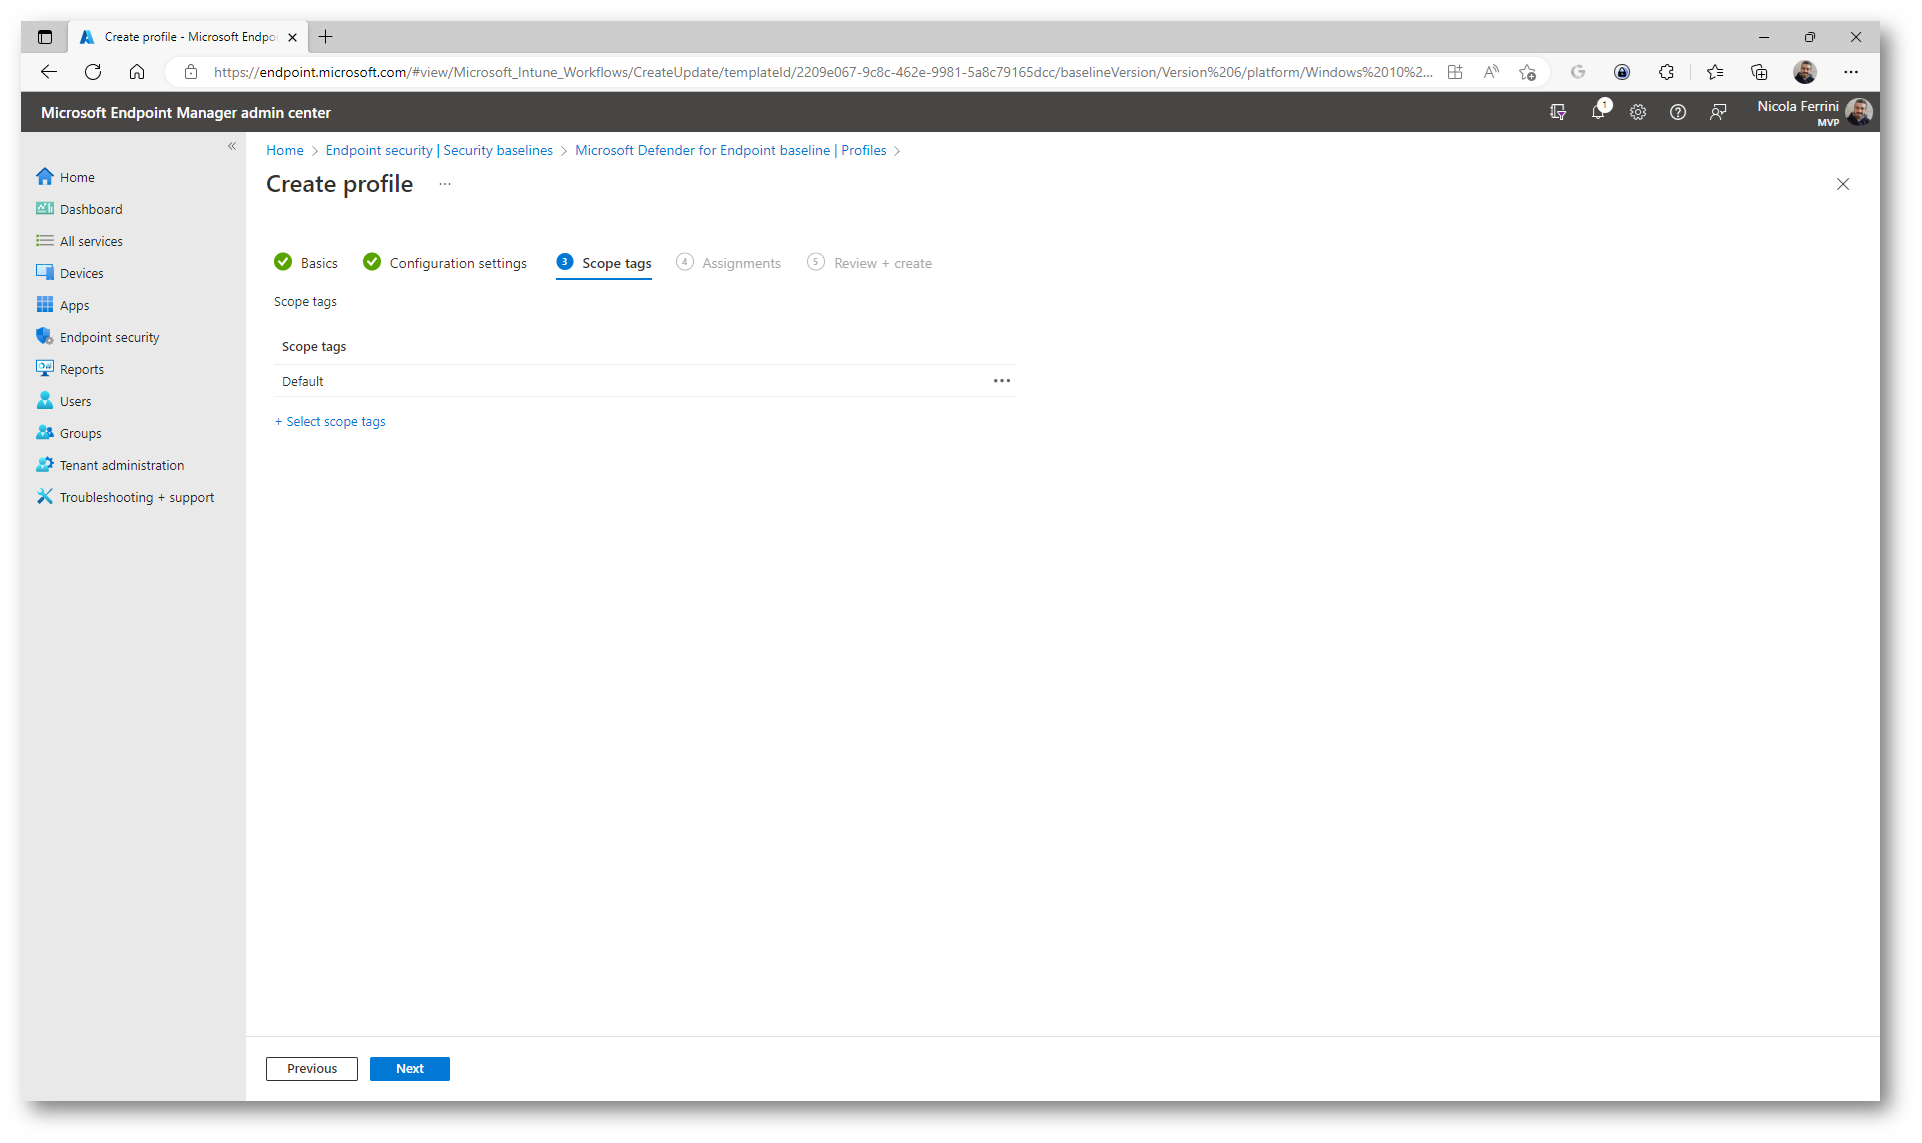1922x1143 pixels.
Task: Open the help question mark
Action: [x=1678, y=112]
